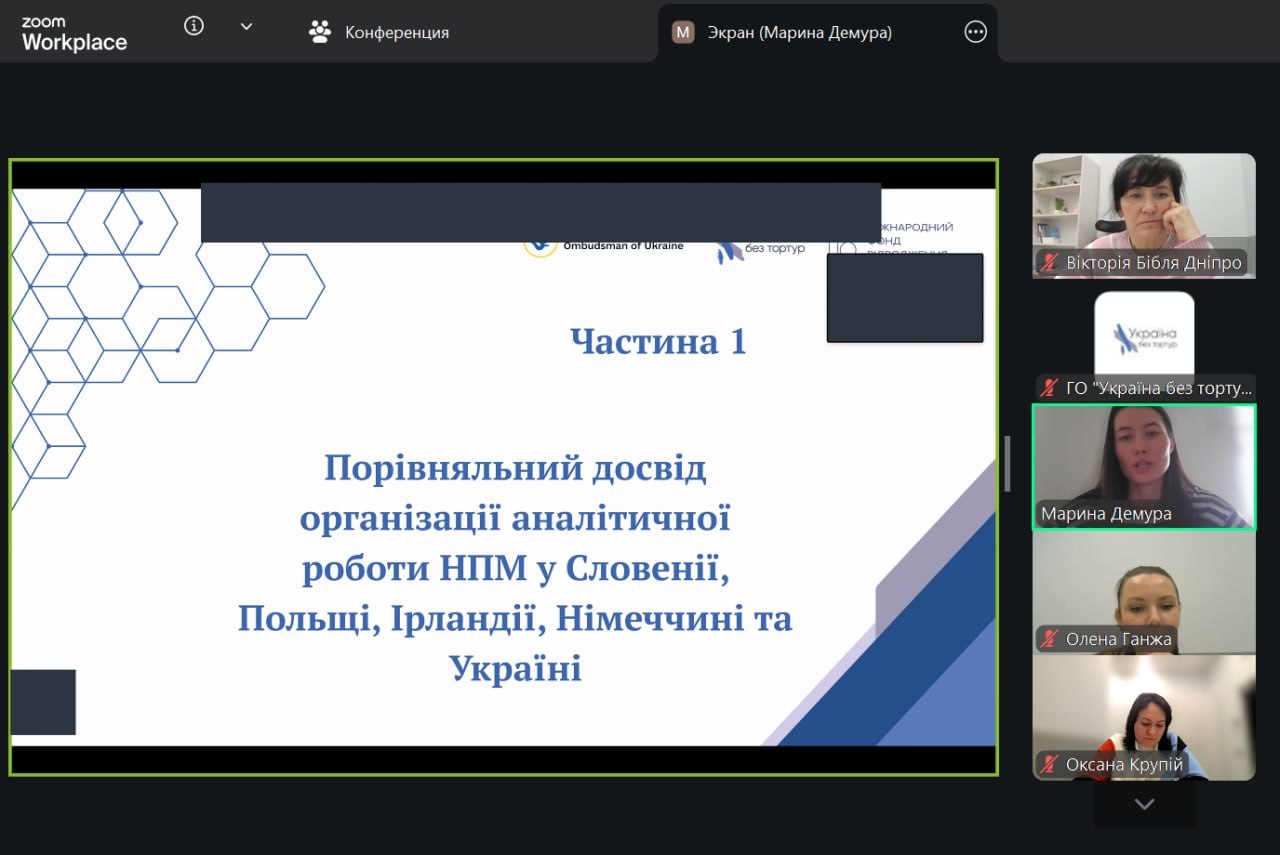The width and height of the screenshot is (1280, 855).
Task: Click the Марина Демура name label
Action: point(1106,514)
